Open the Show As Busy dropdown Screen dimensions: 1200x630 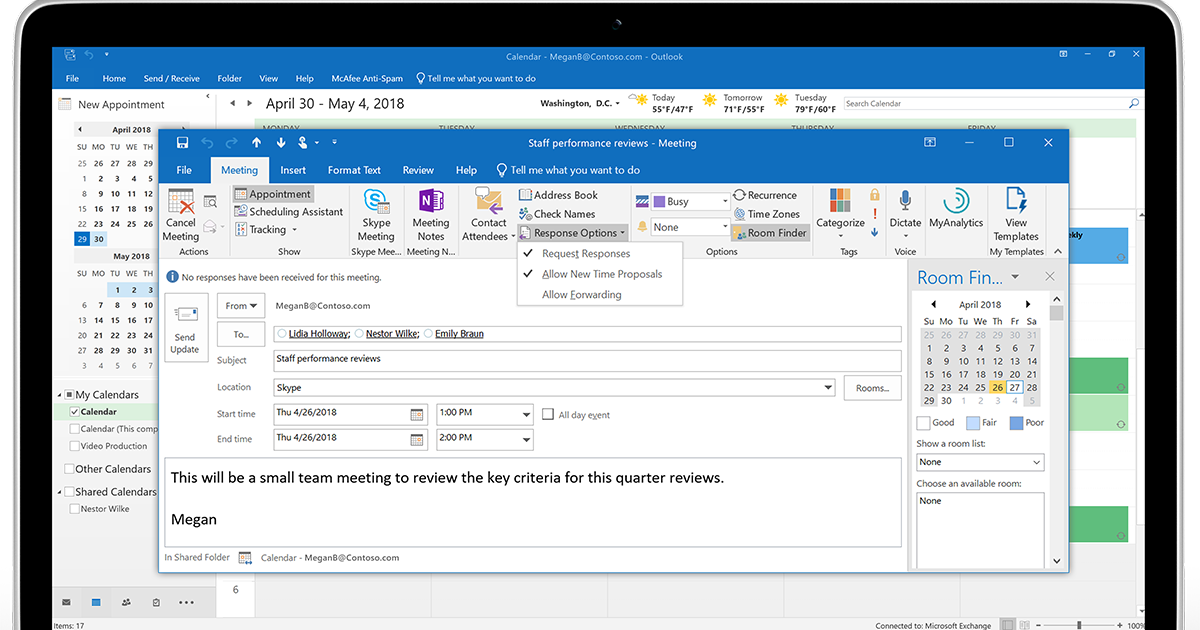coord(725,201)
